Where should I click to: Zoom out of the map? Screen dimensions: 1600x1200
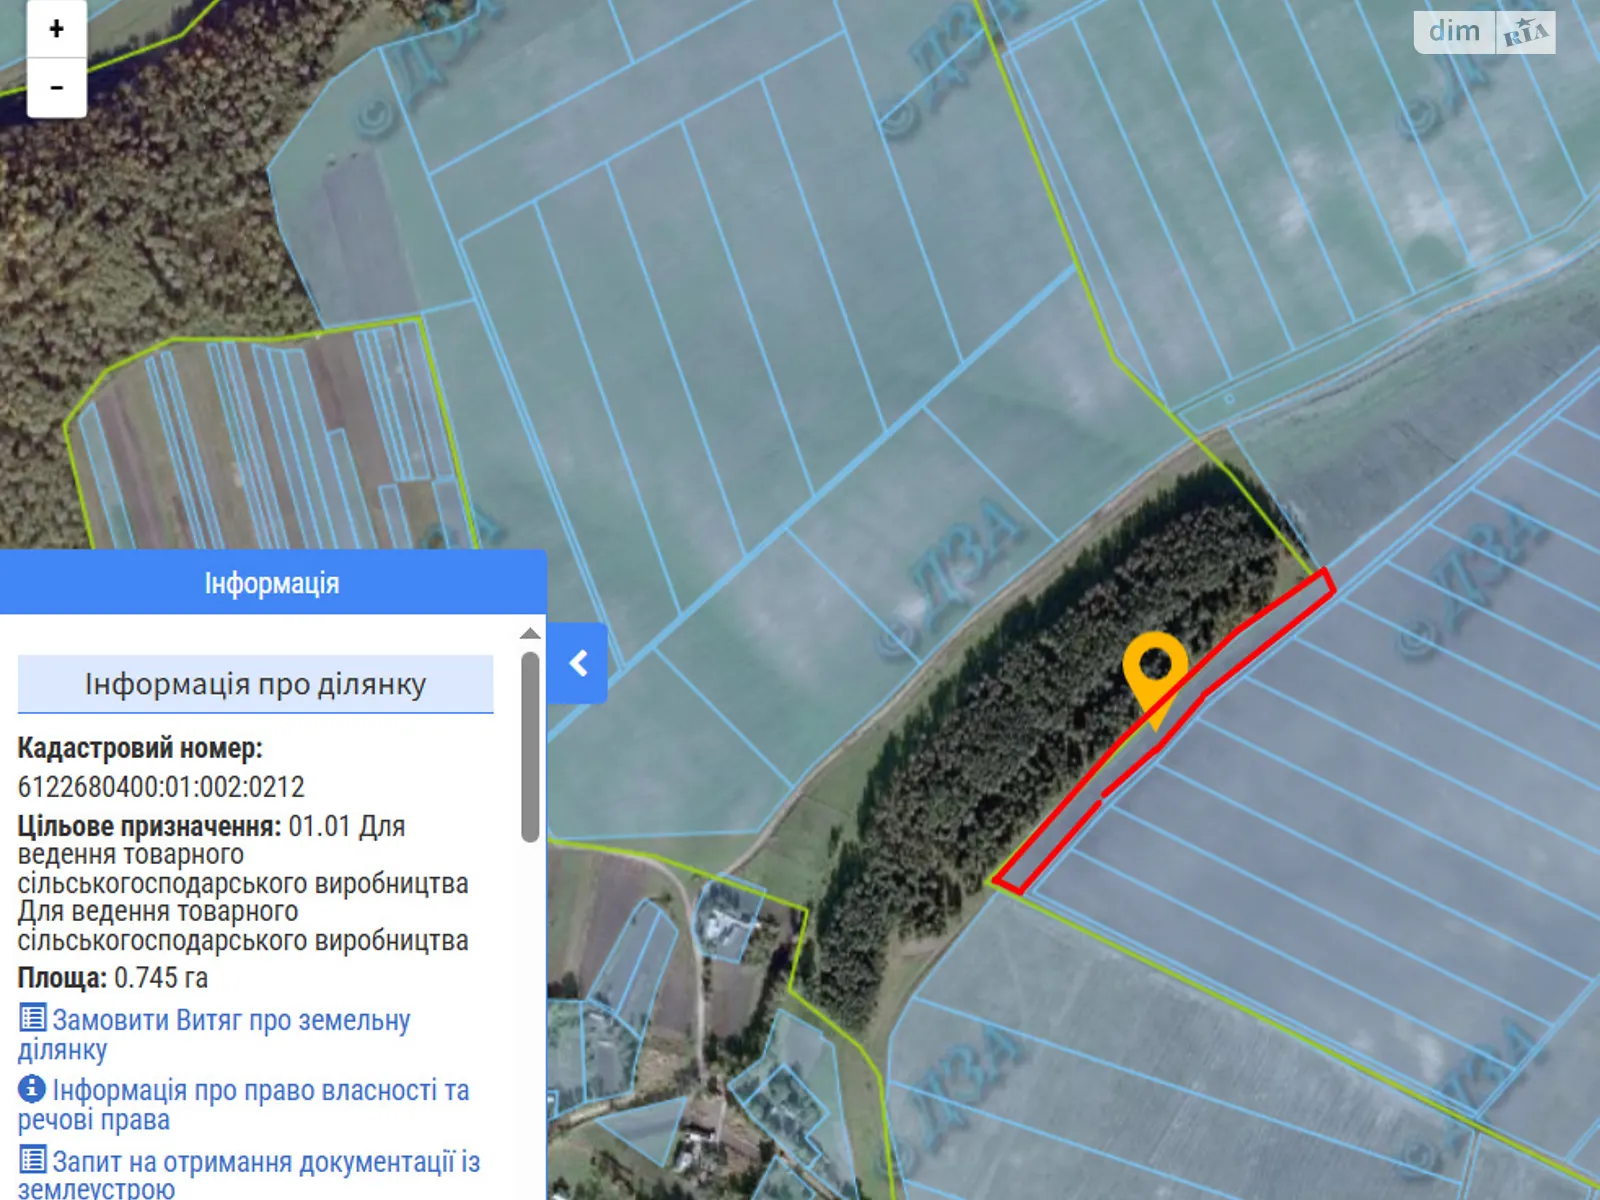click(x=56, y=88)
